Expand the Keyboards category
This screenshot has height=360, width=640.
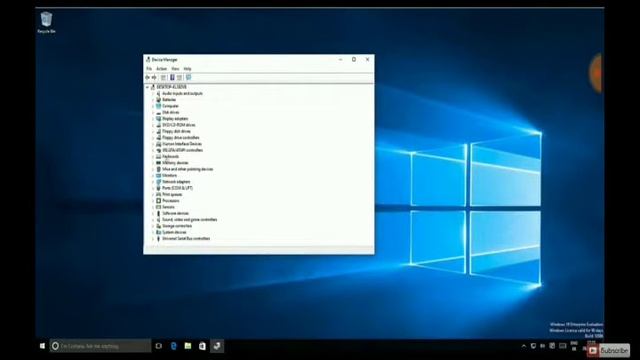pyautogui.click(x=153, y=157)
